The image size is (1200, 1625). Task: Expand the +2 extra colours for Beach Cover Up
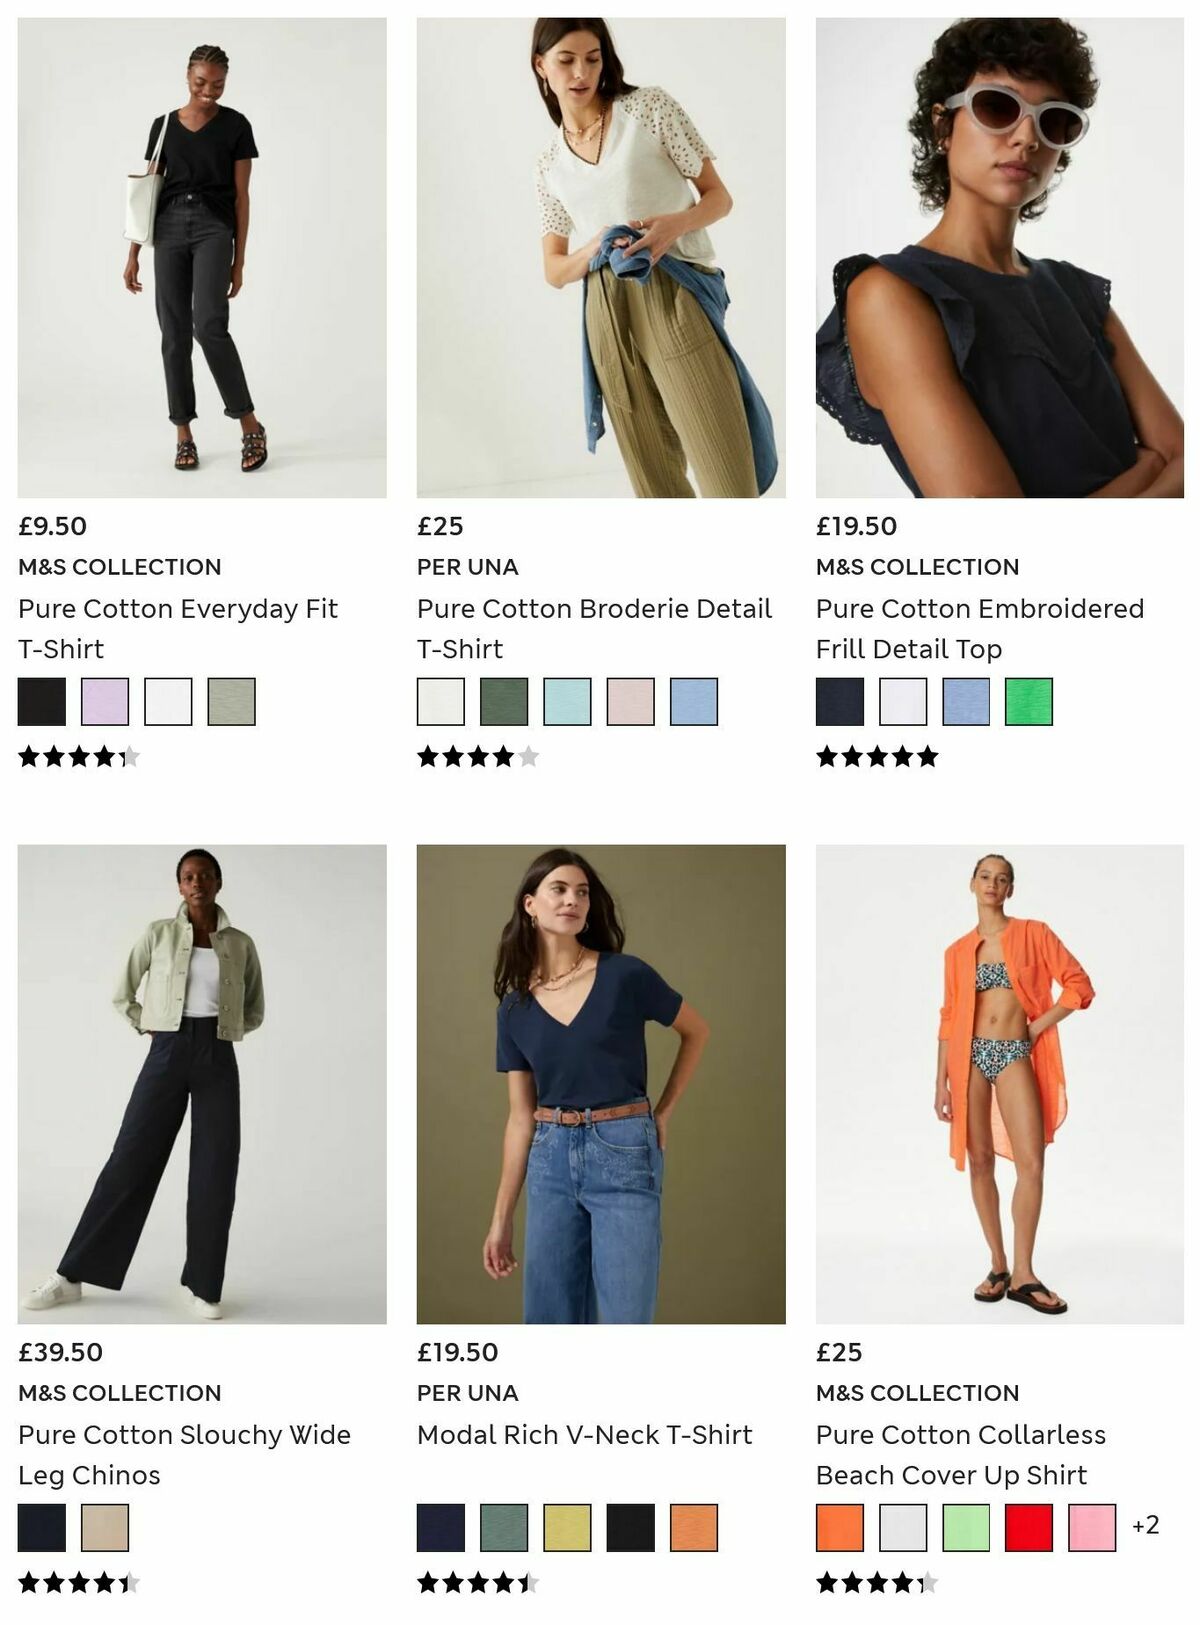click(1146, 1527)
